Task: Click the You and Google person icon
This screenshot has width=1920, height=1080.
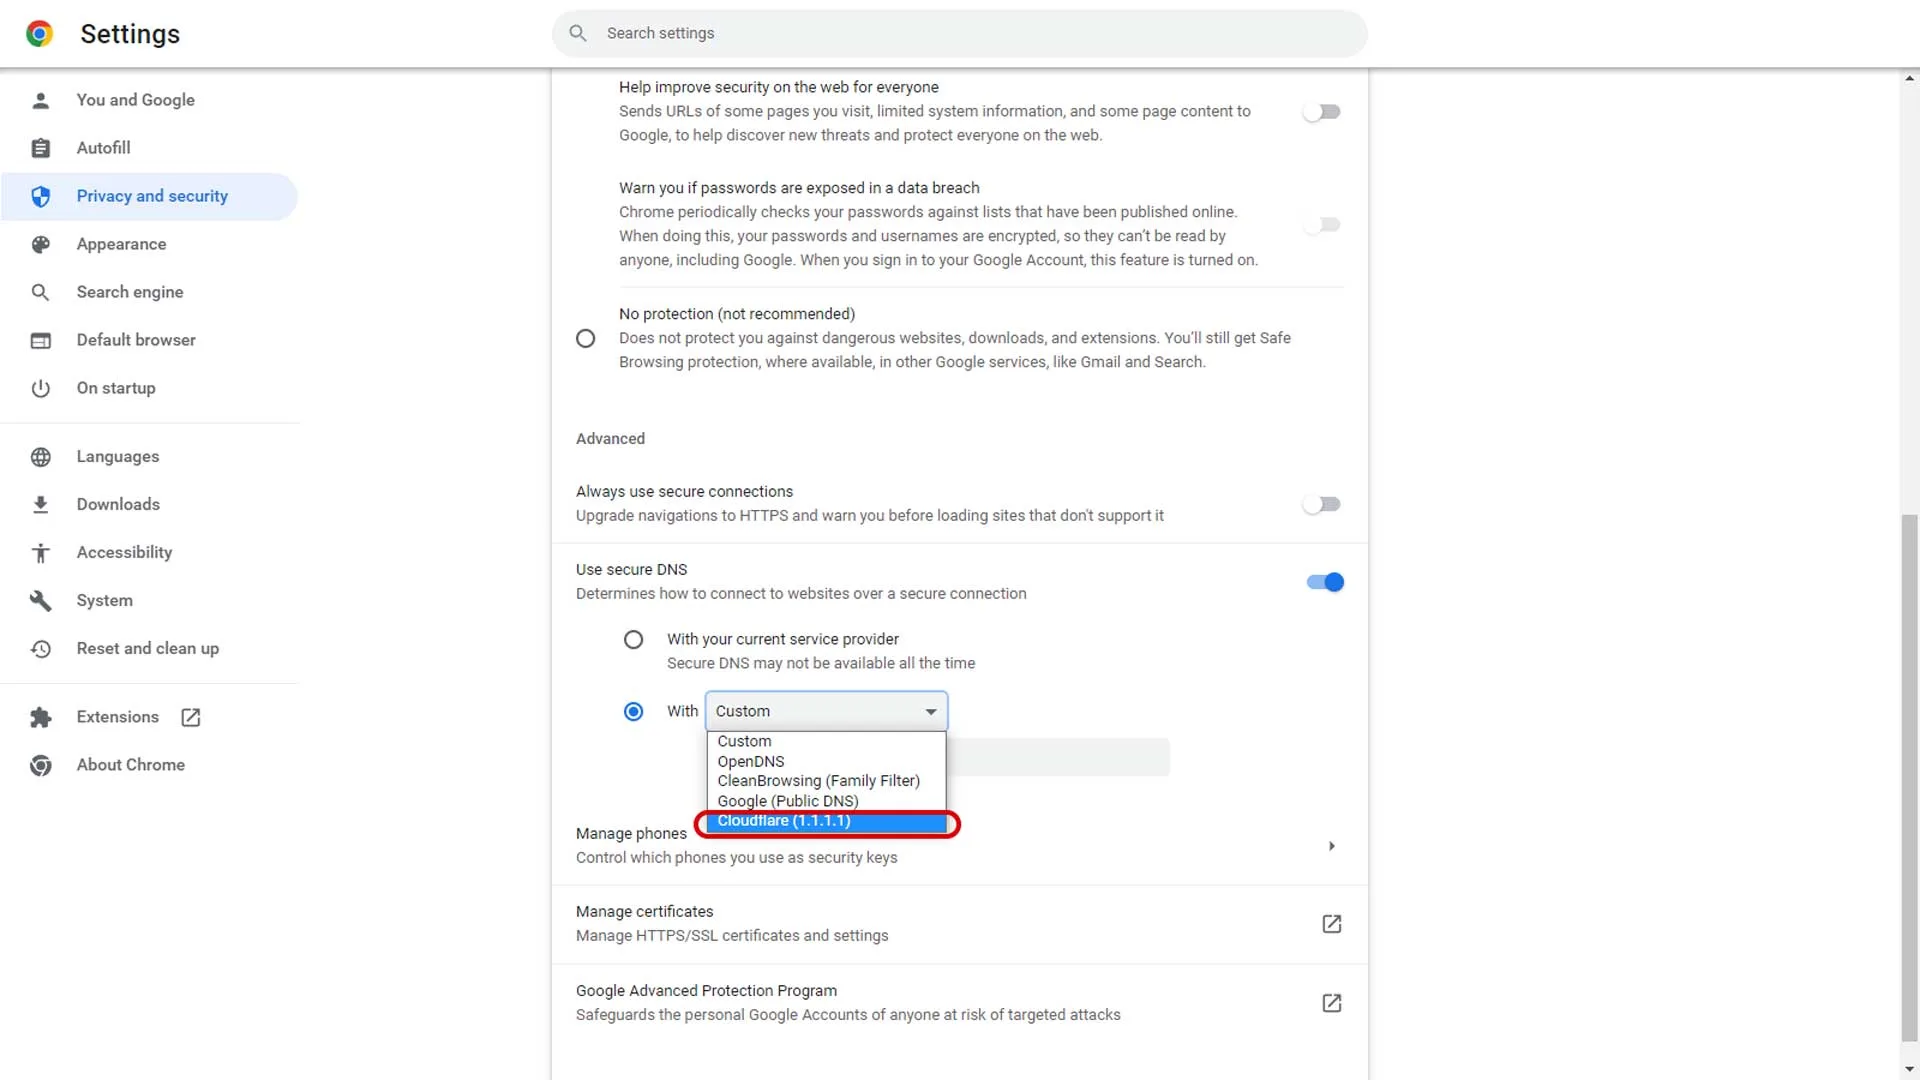Action: pyautogui.click(x=41, y=100)
